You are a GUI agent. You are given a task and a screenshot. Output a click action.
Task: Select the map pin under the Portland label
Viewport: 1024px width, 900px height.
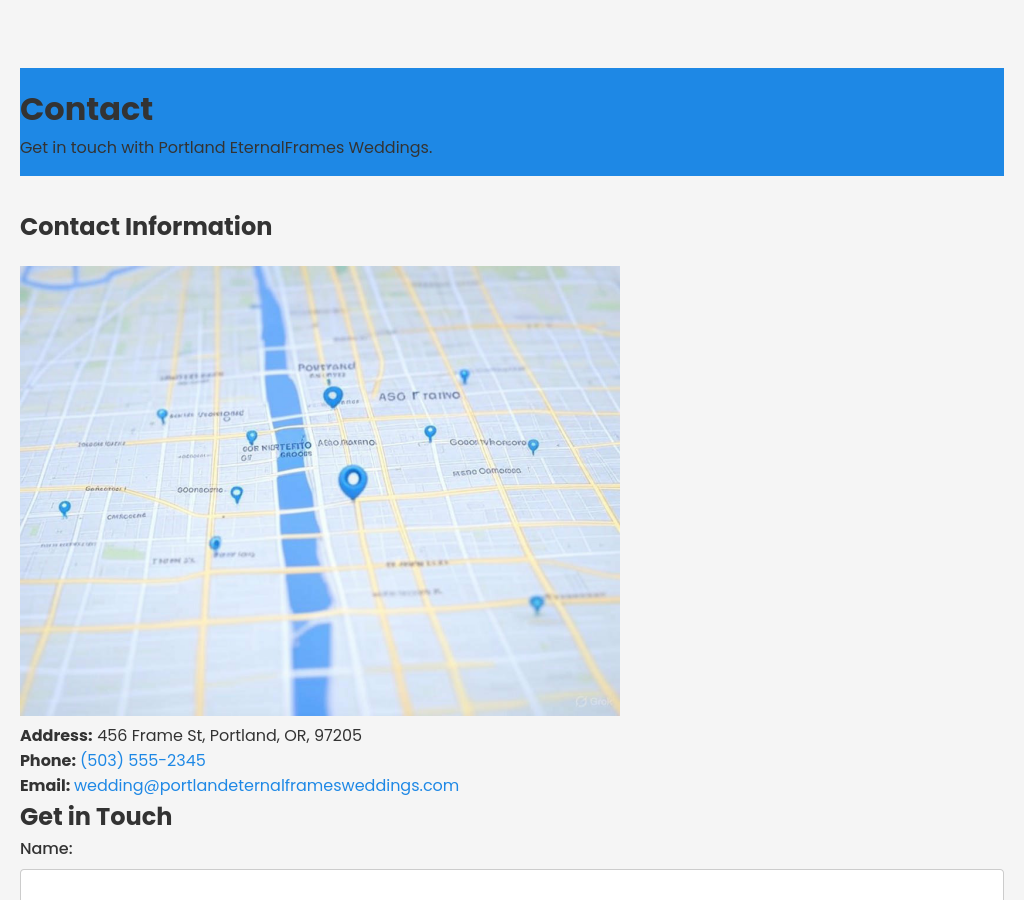(x=333, y=397)
